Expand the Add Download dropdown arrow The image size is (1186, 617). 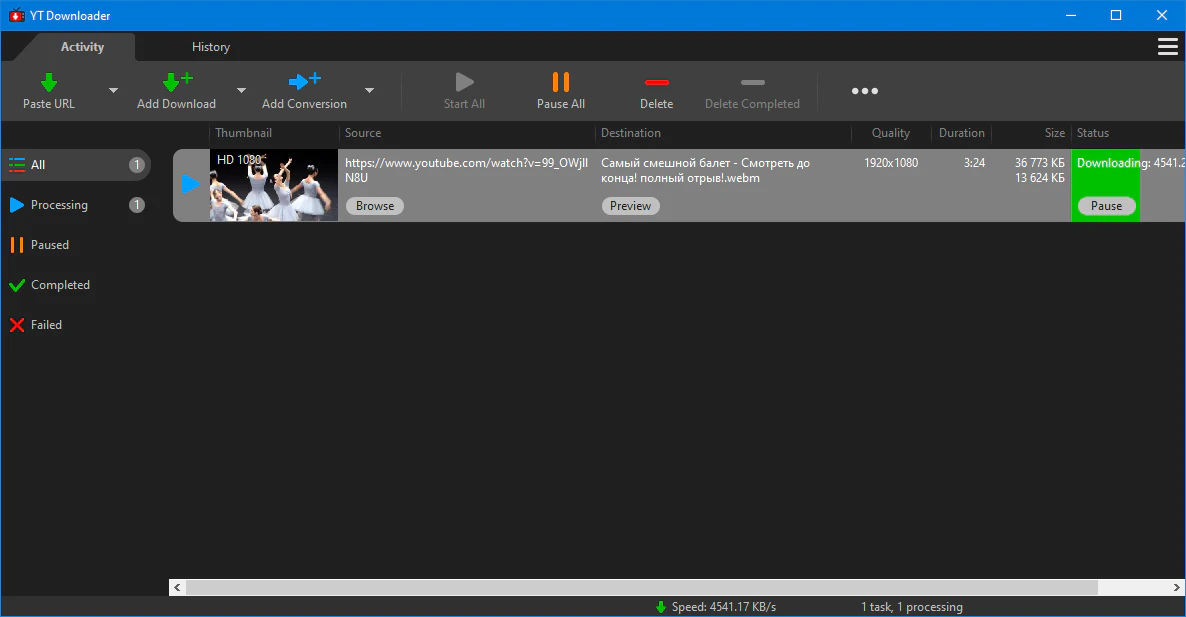coord(240,91)
